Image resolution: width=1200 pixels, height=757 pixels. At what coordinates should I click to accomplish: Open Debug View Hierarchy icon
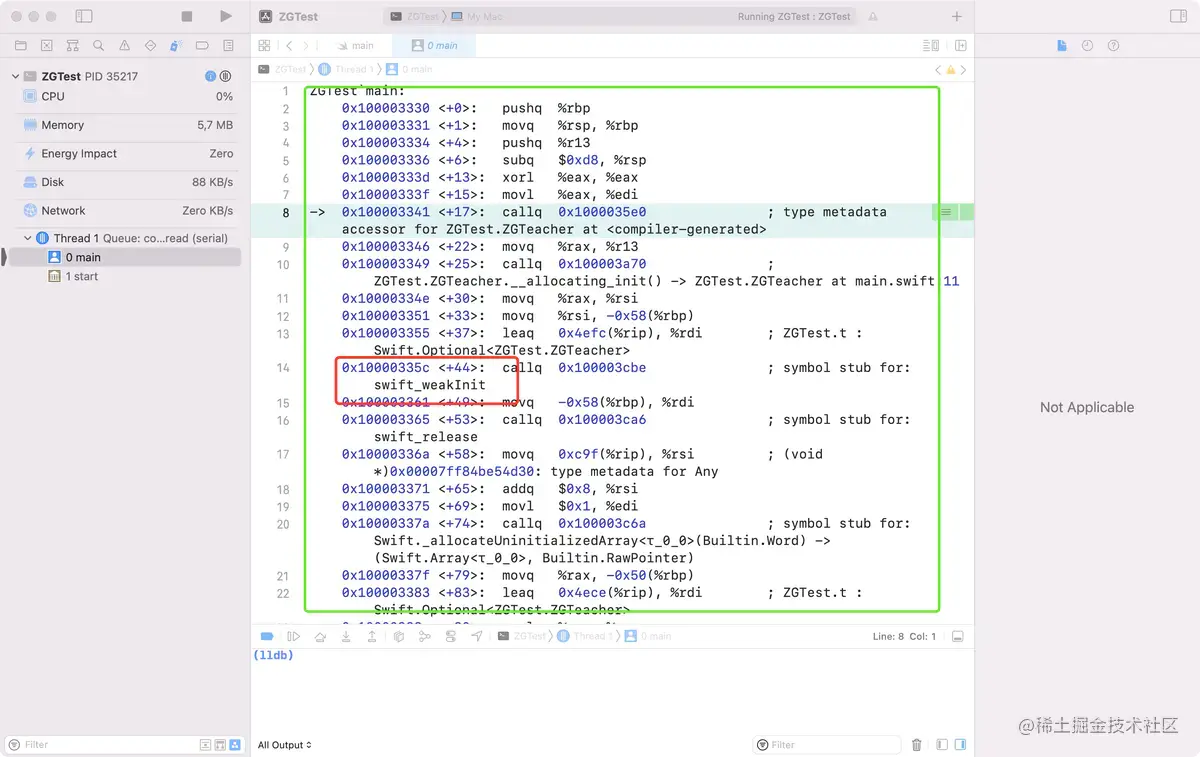399,636
